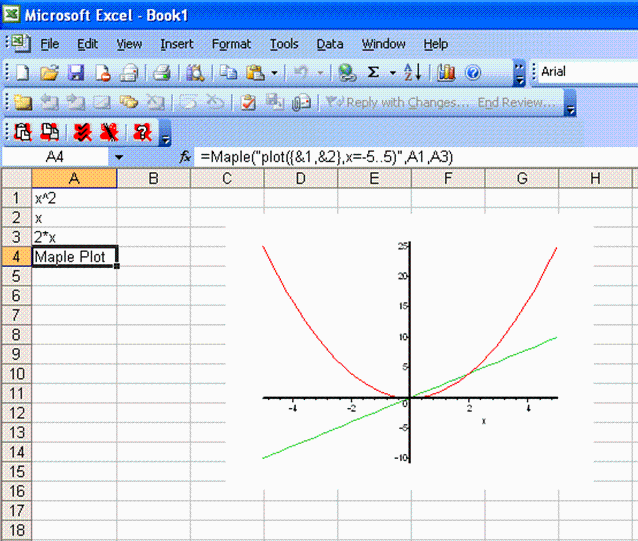Click the blue Help question mark icon
This screenshot has height=541, width=638.
click(473, 73)
